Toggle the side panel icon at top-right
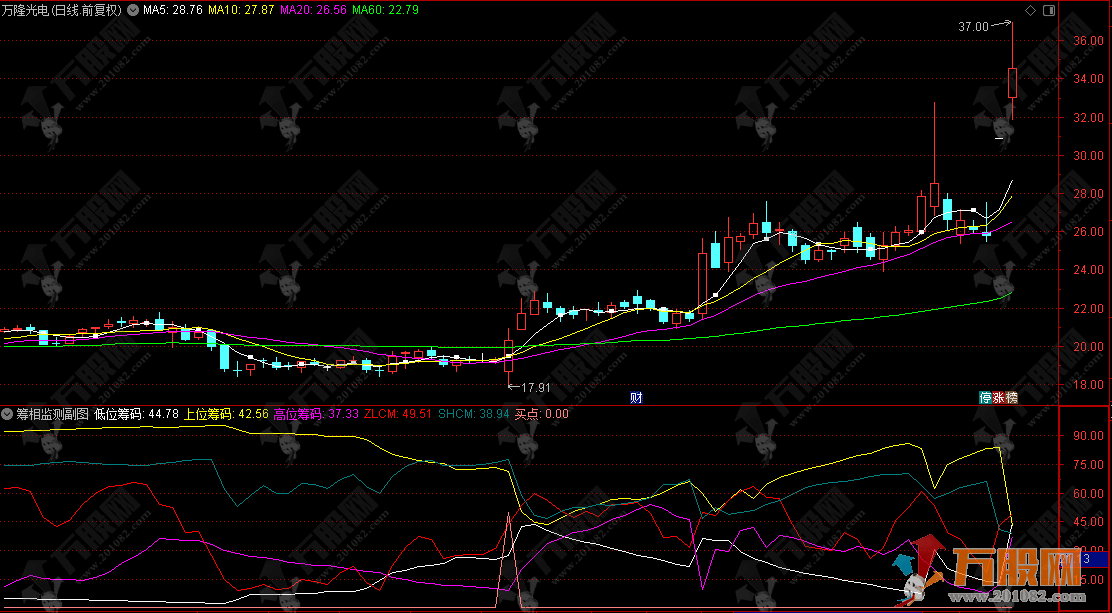 point(1048,10)
